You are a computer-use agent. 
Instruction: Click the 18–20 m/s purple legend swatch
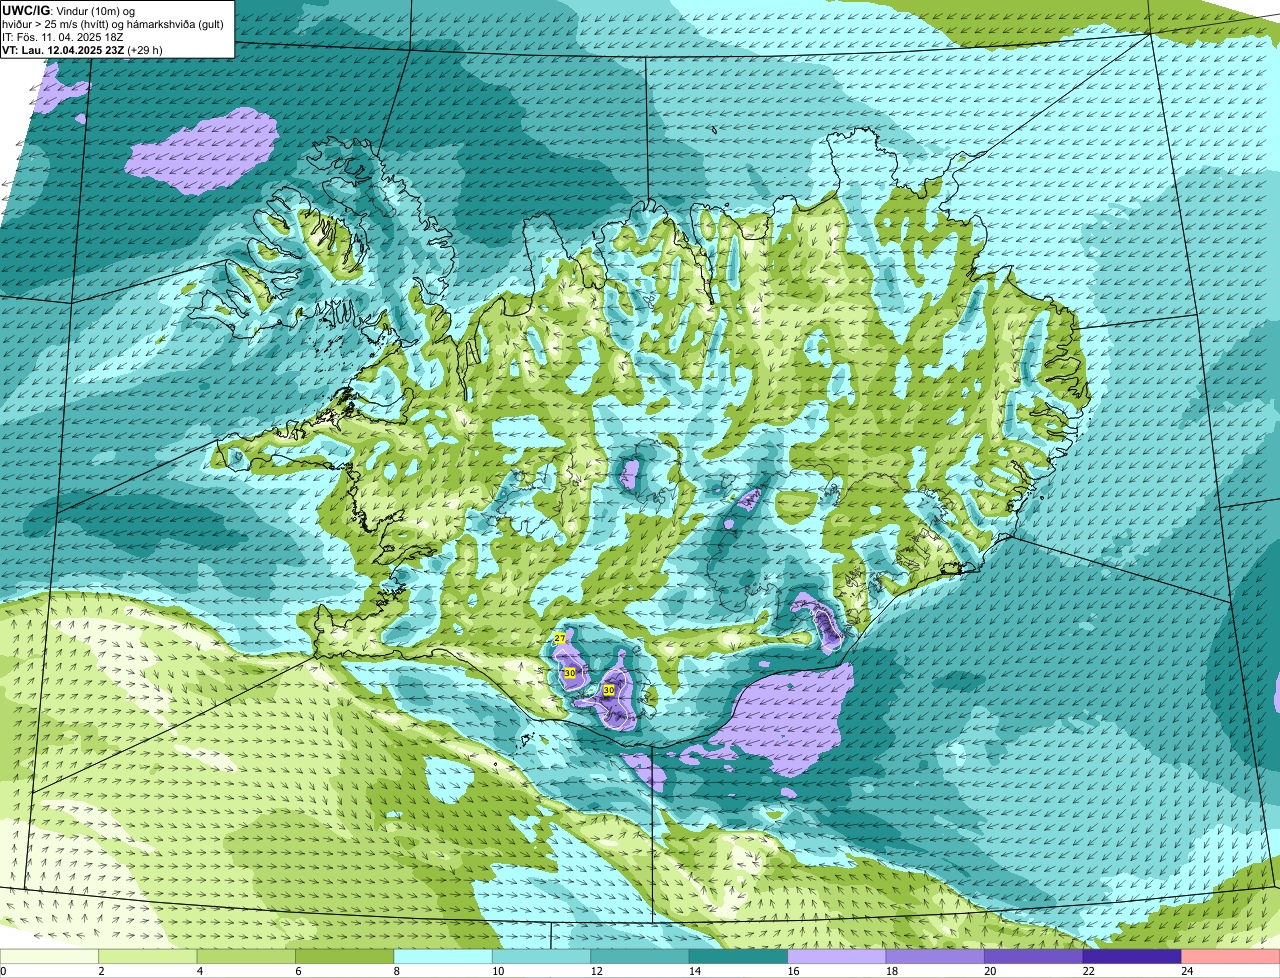pos(936,956)
